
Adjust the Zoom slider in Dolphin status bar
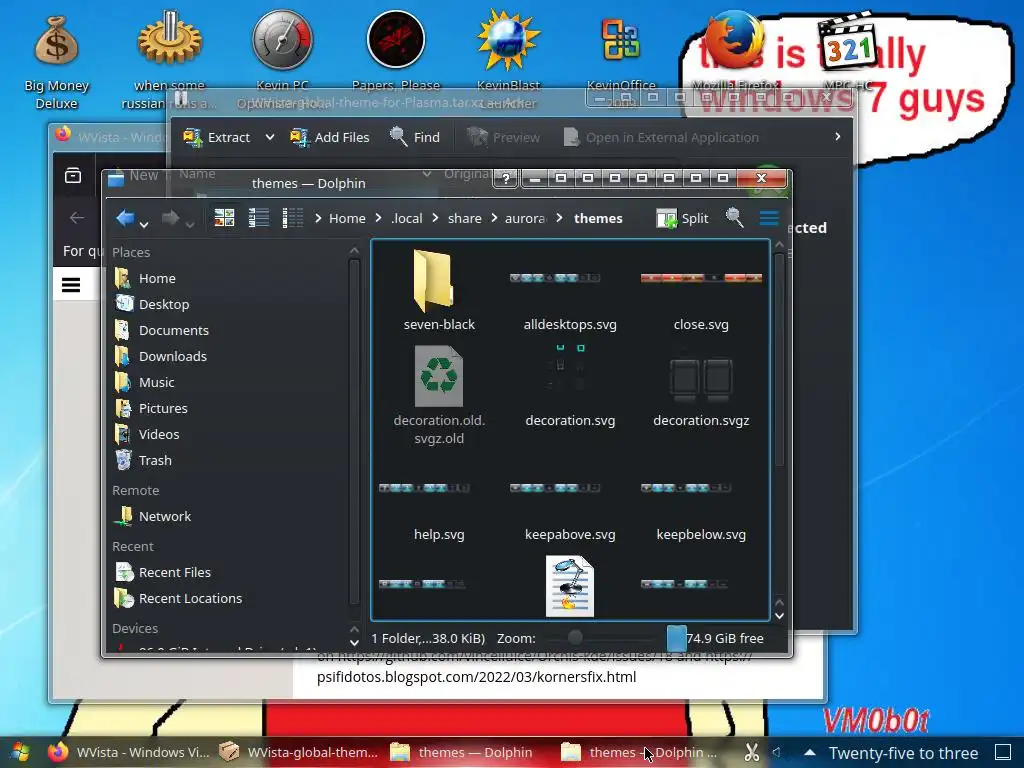coord(601,638)
